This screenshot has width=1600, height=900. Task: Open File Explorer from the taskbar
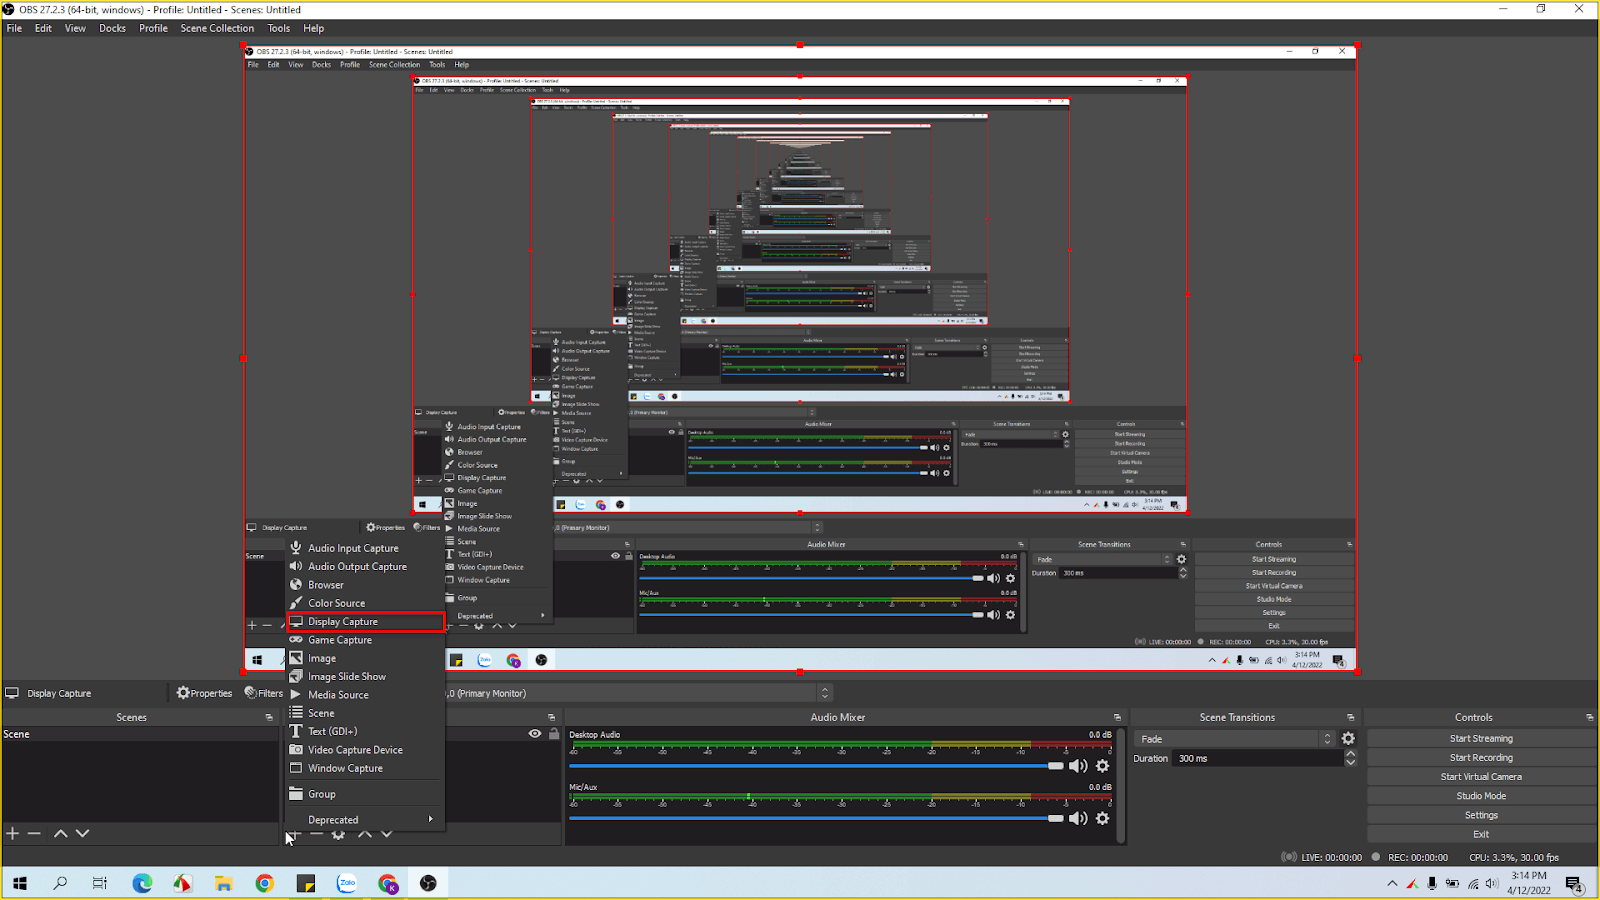click(223, 883)
